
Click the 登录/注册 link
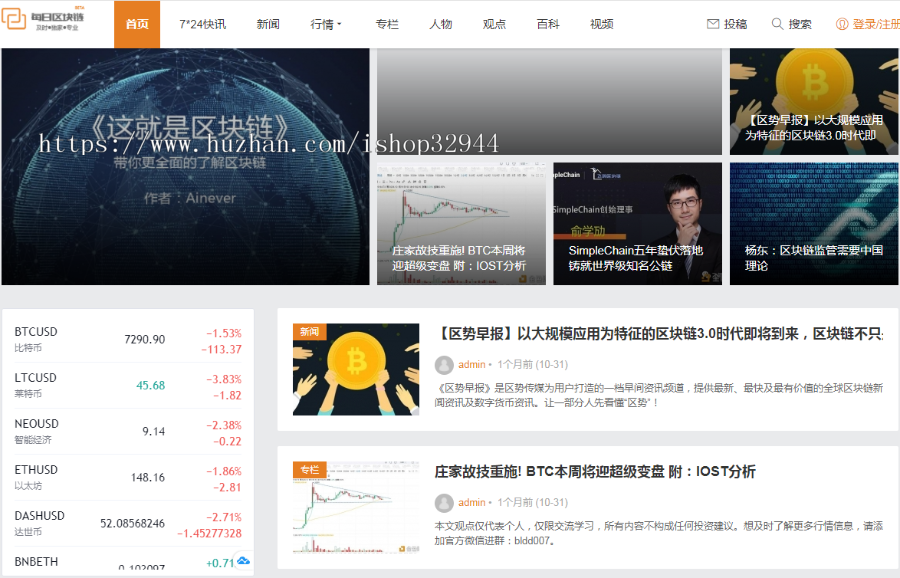pyautogui.click(x=876, y=24)
